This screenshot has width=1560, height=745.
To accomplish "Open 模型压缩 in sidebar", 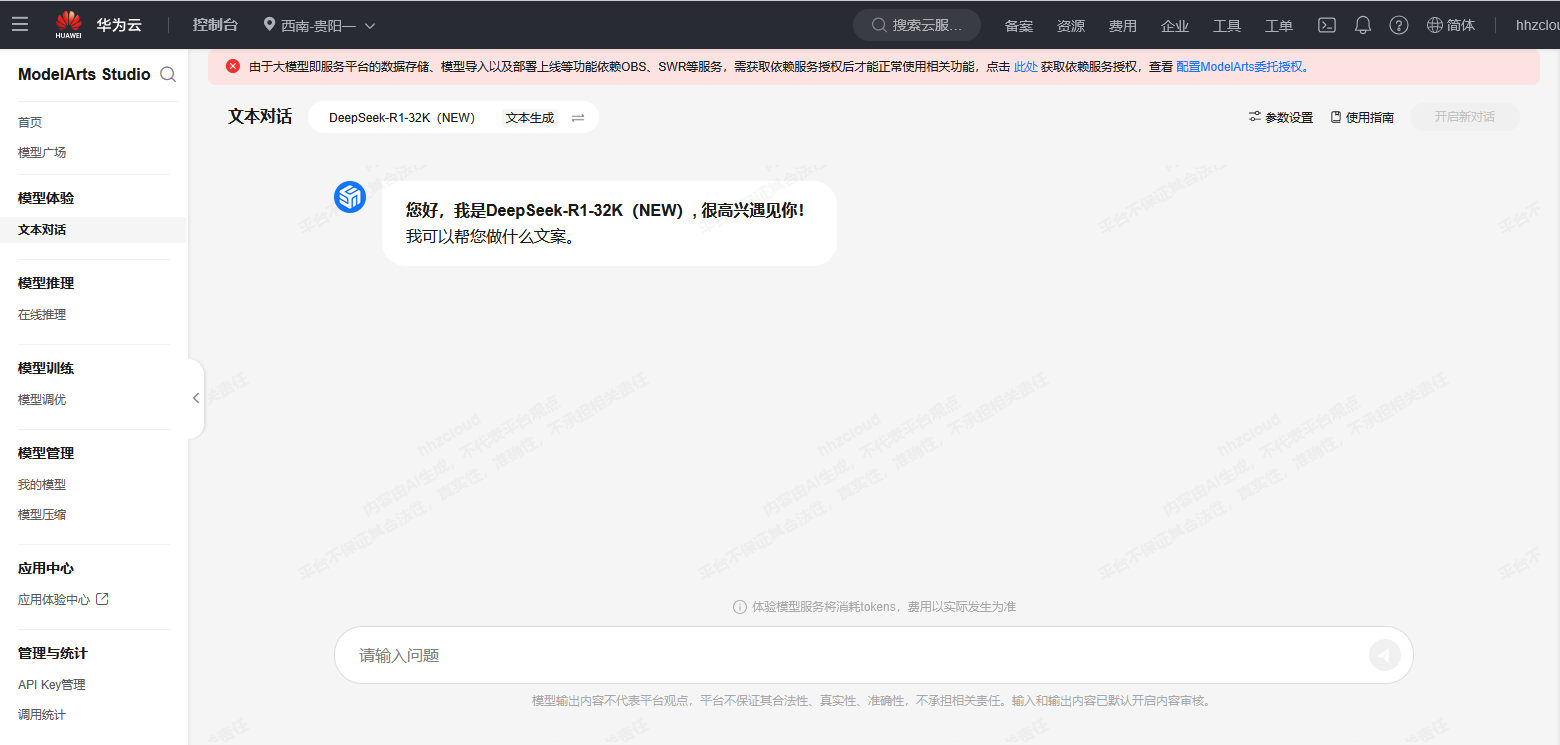I will click(42, 514).
